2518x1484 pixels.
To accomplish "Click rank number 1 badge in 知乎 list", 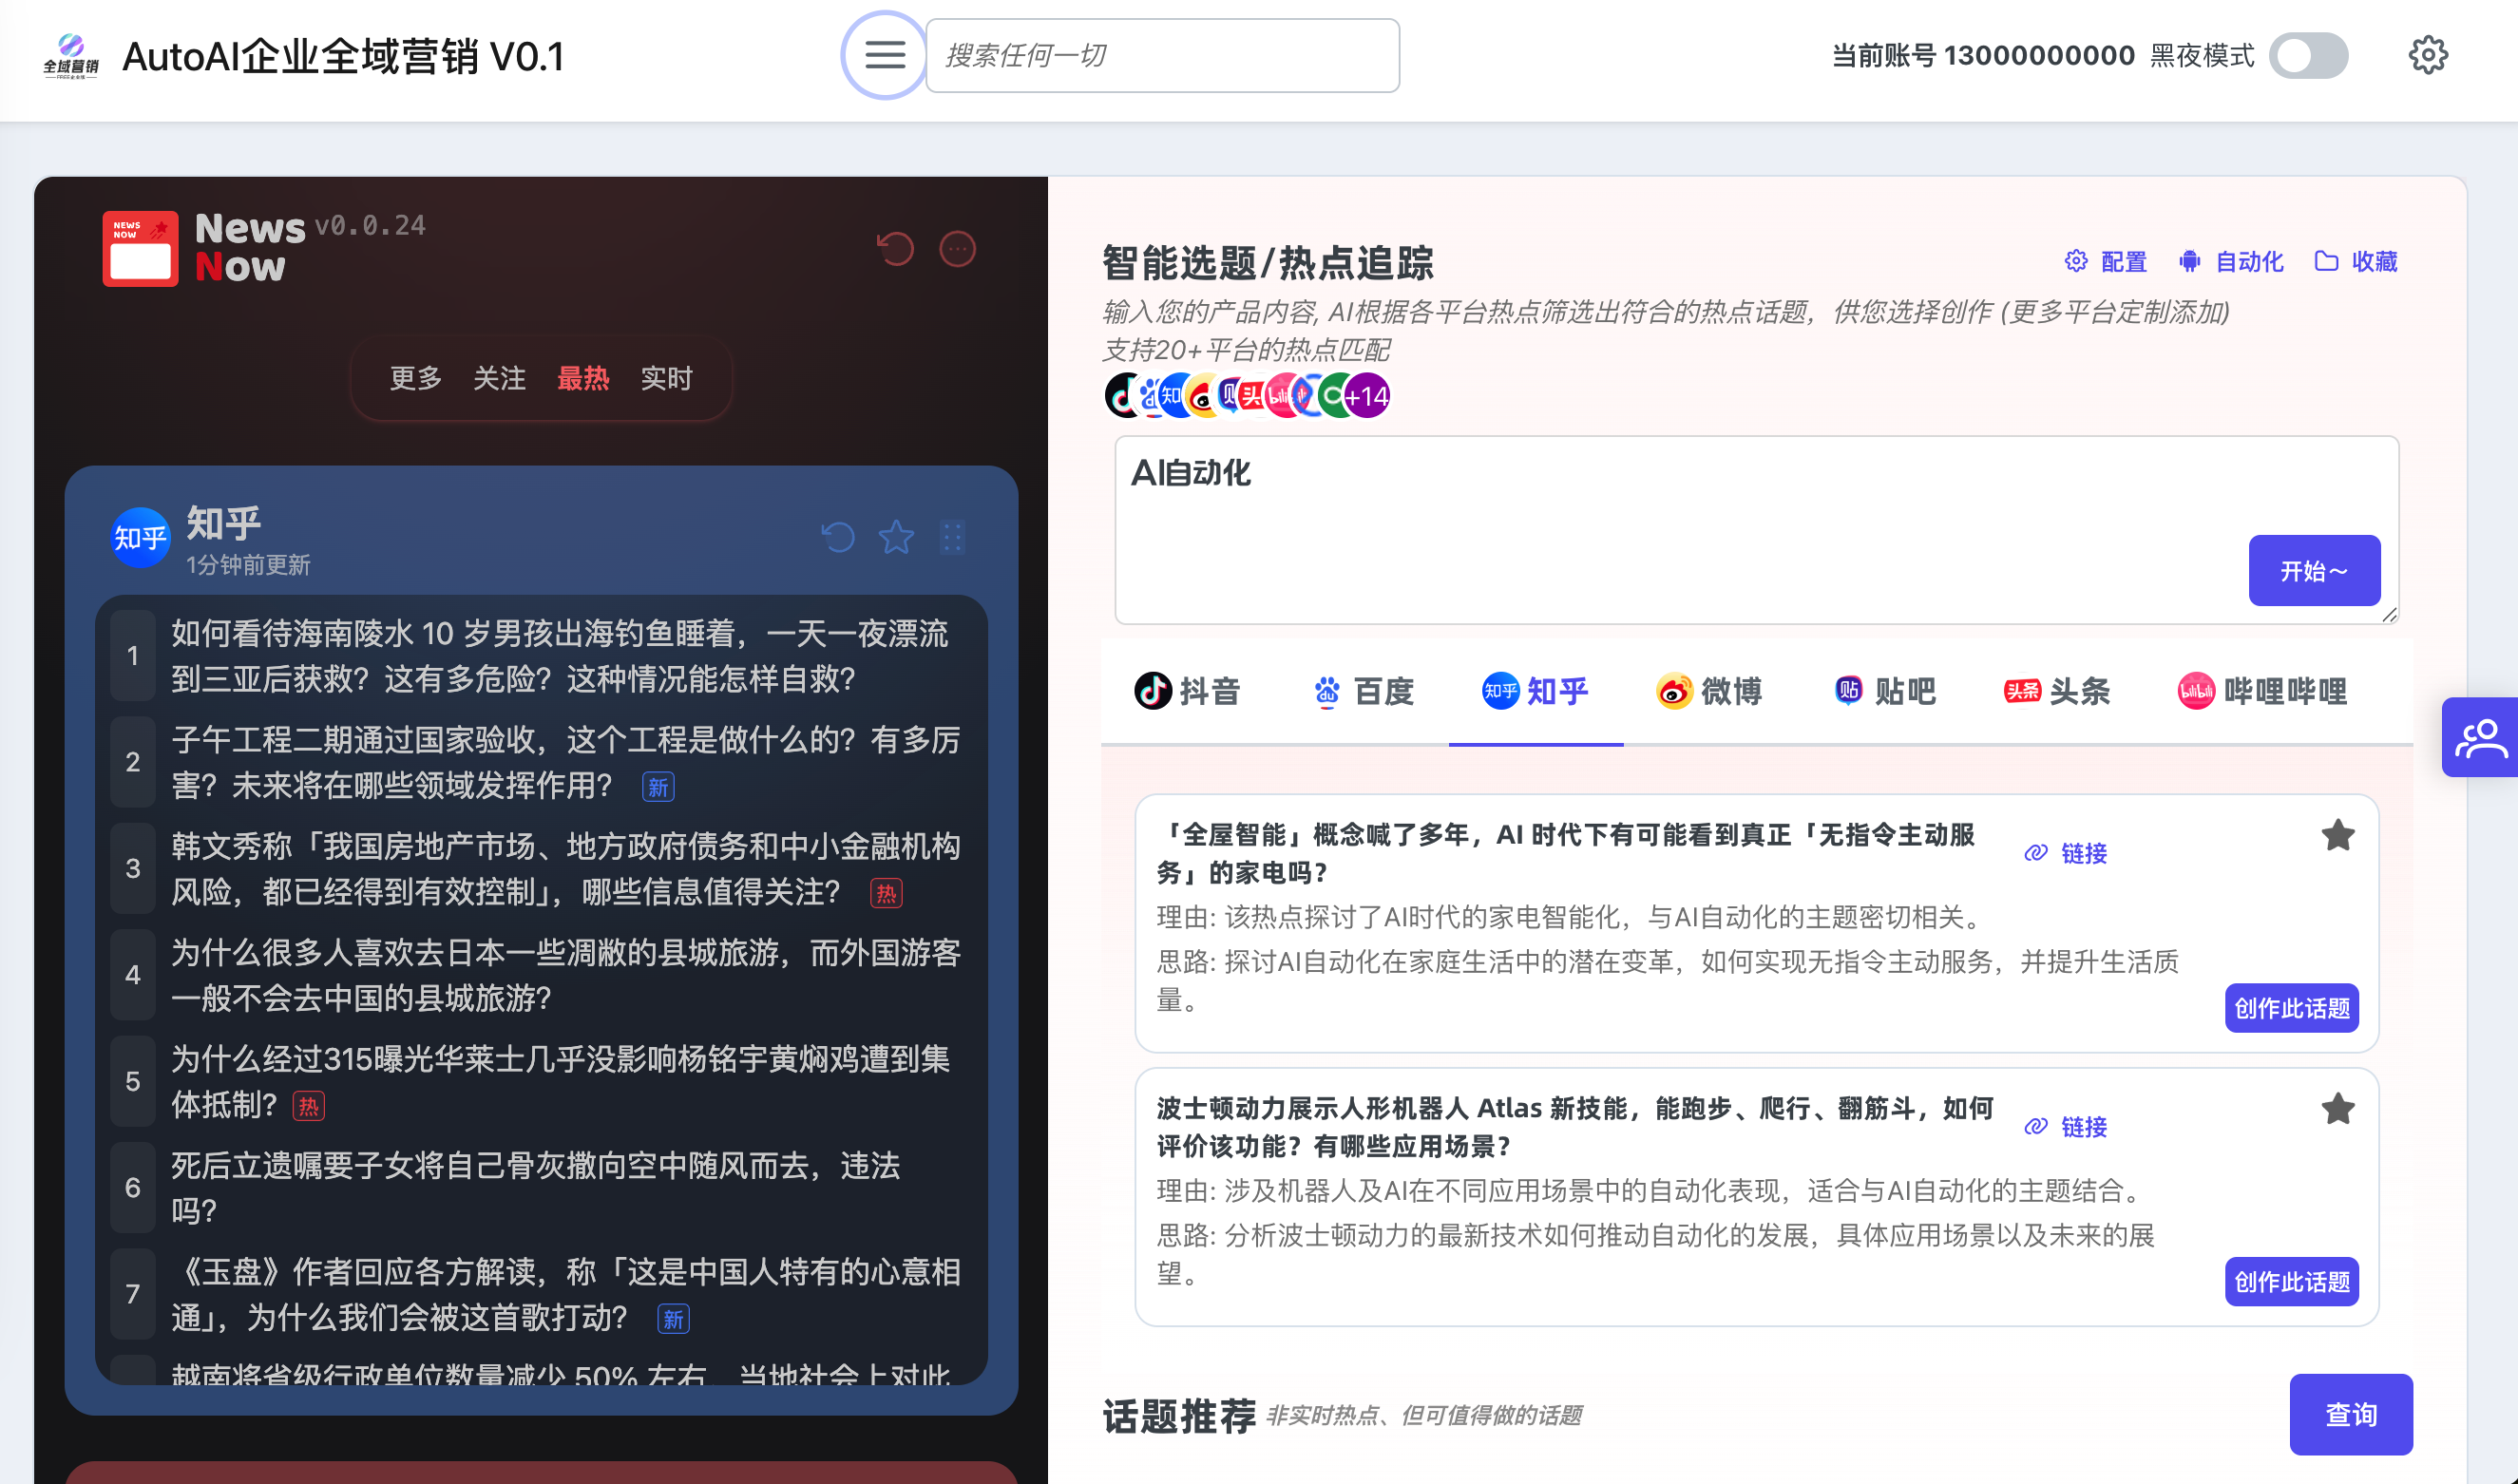I will [x=133, y=656].
